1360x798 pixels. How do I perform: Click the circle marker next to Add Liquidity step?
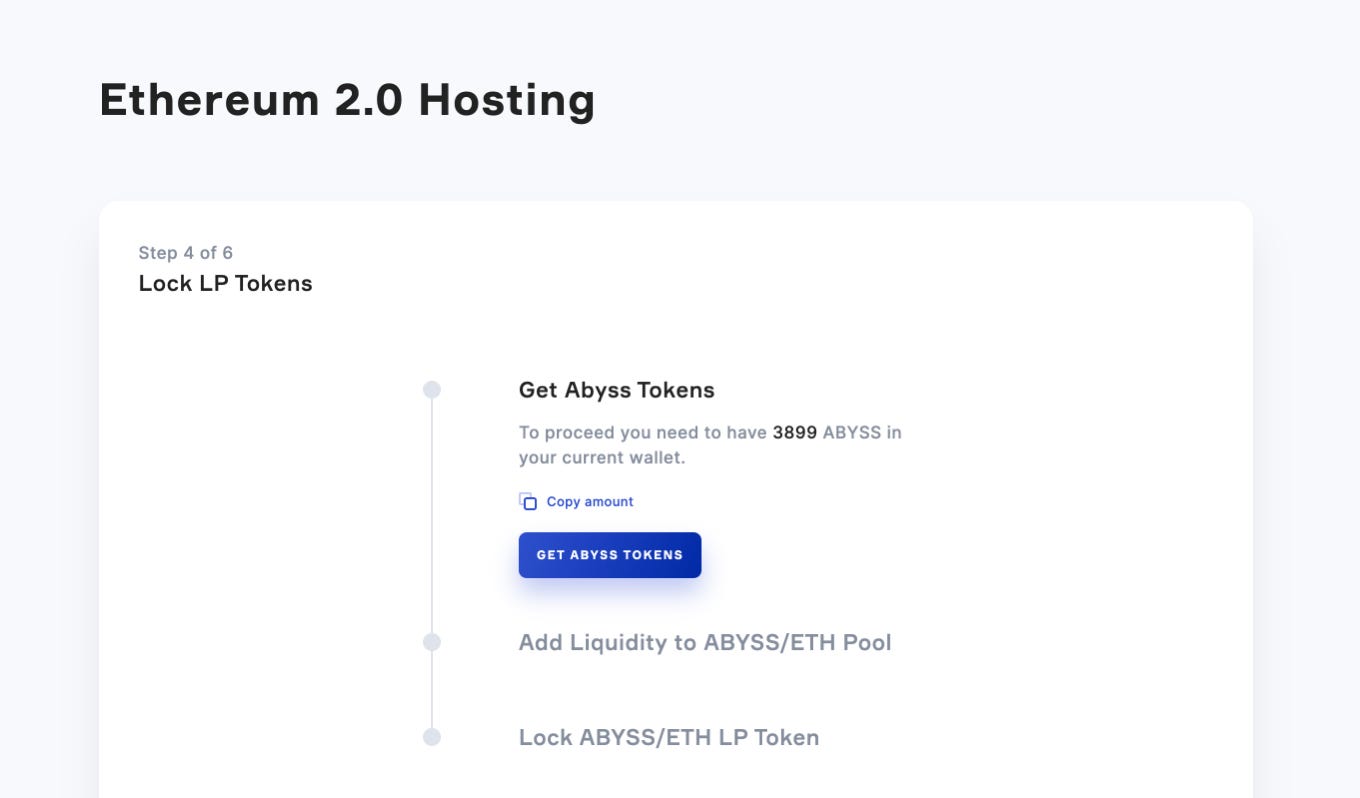coord(431,643)
